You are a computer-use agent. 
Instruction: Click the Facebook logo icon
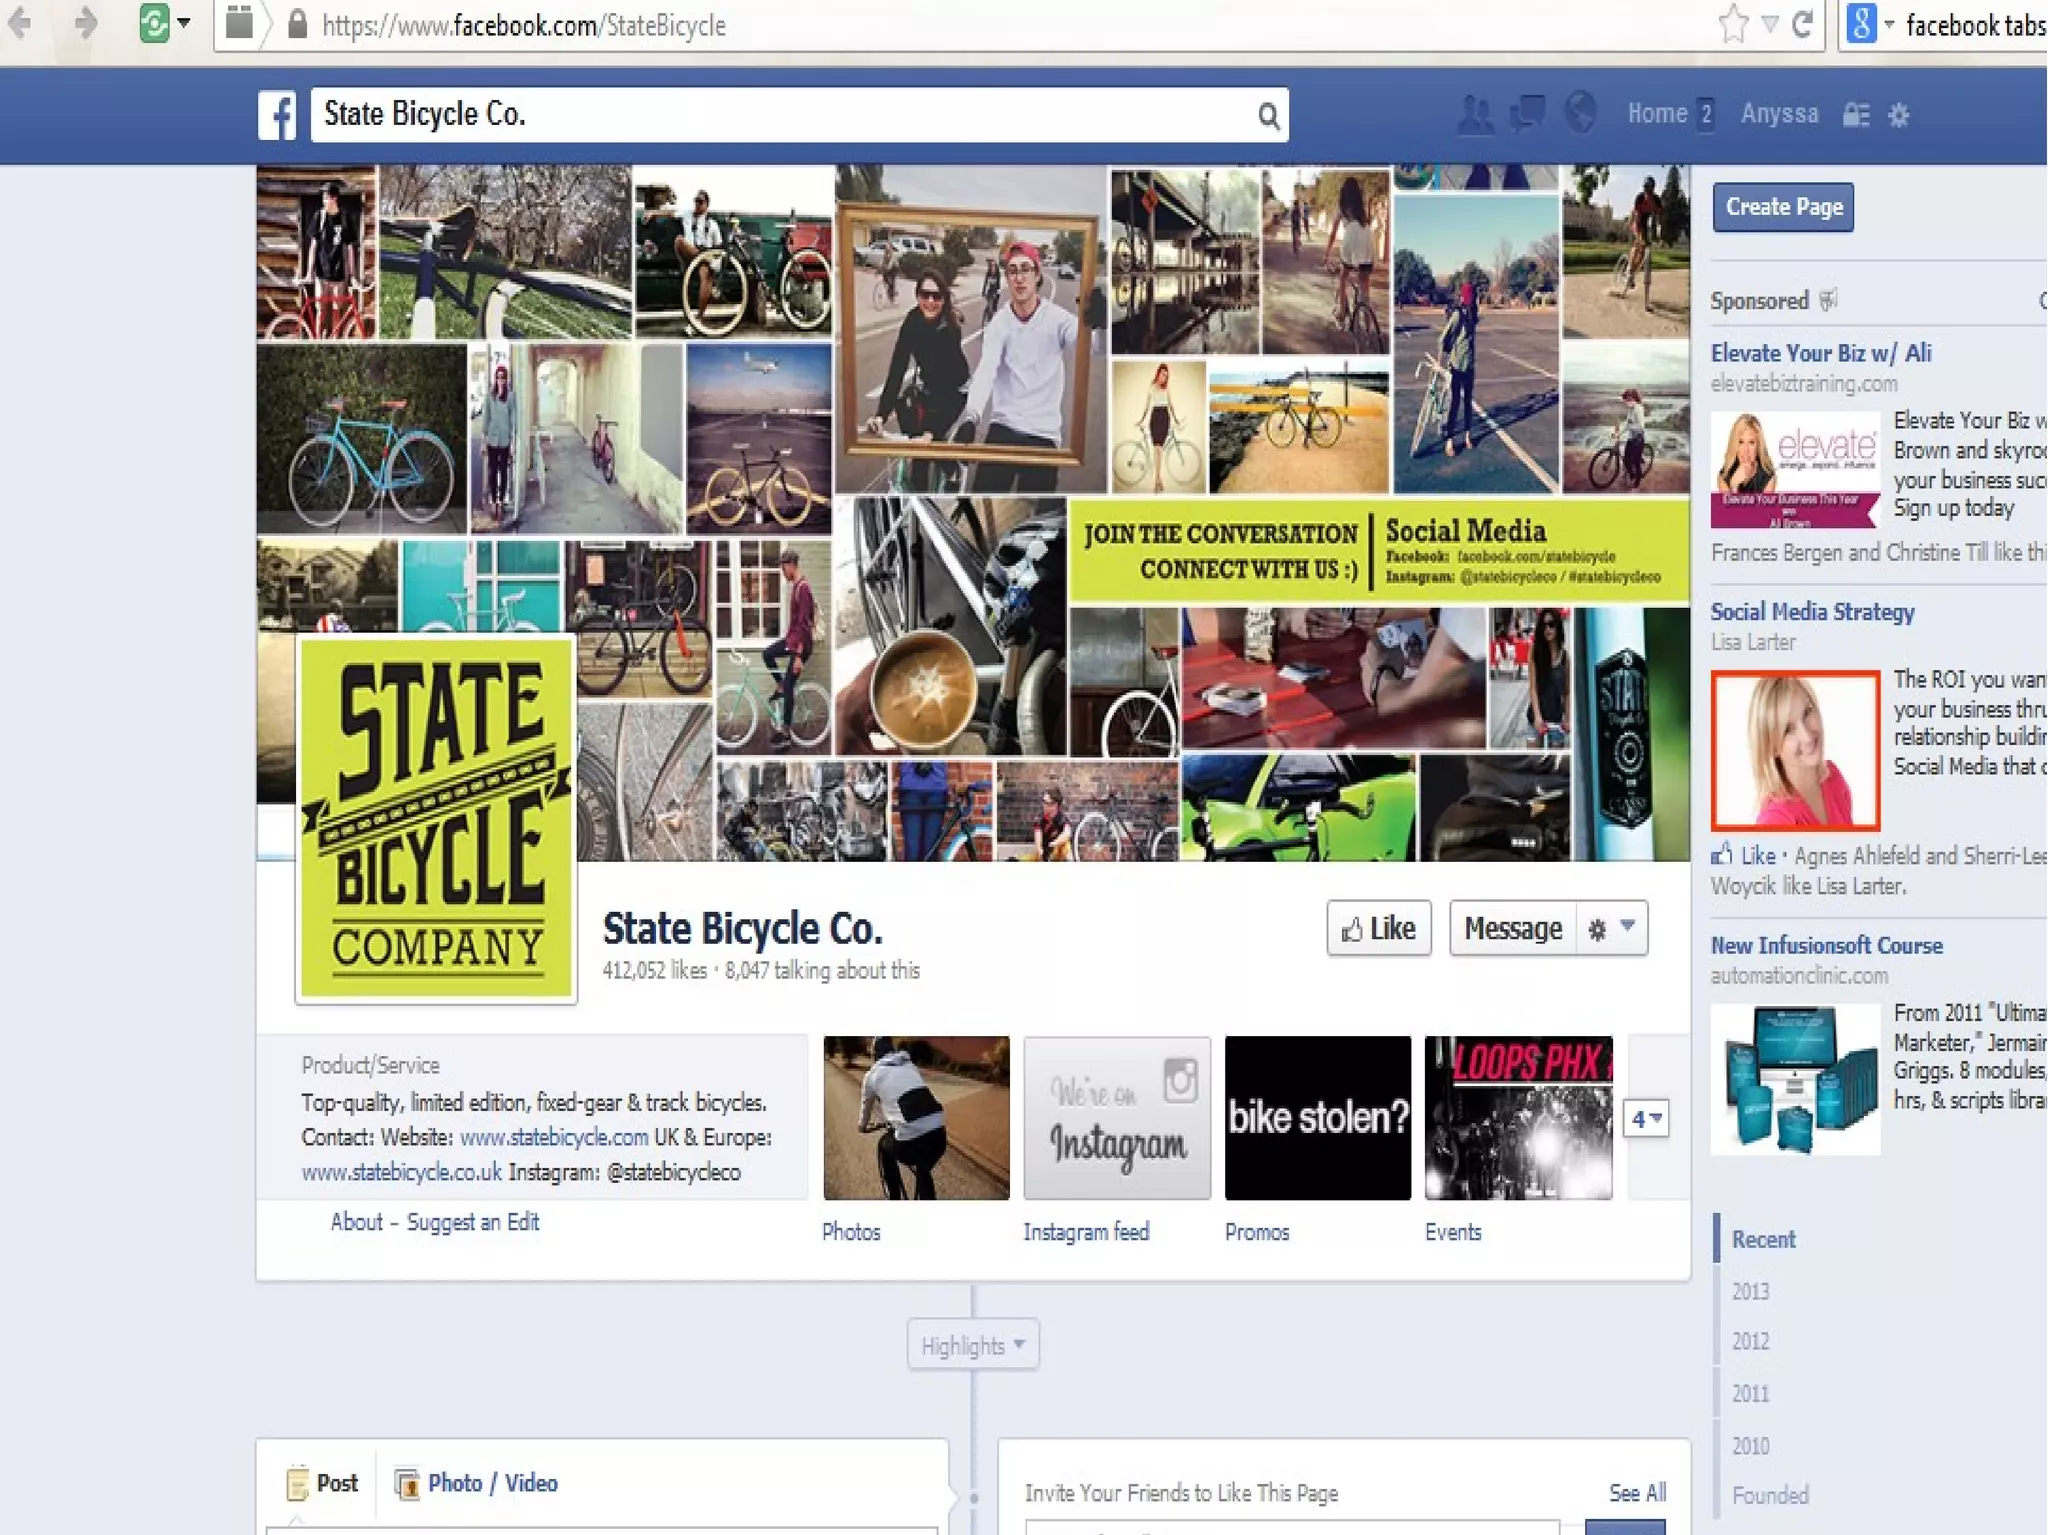277,115
